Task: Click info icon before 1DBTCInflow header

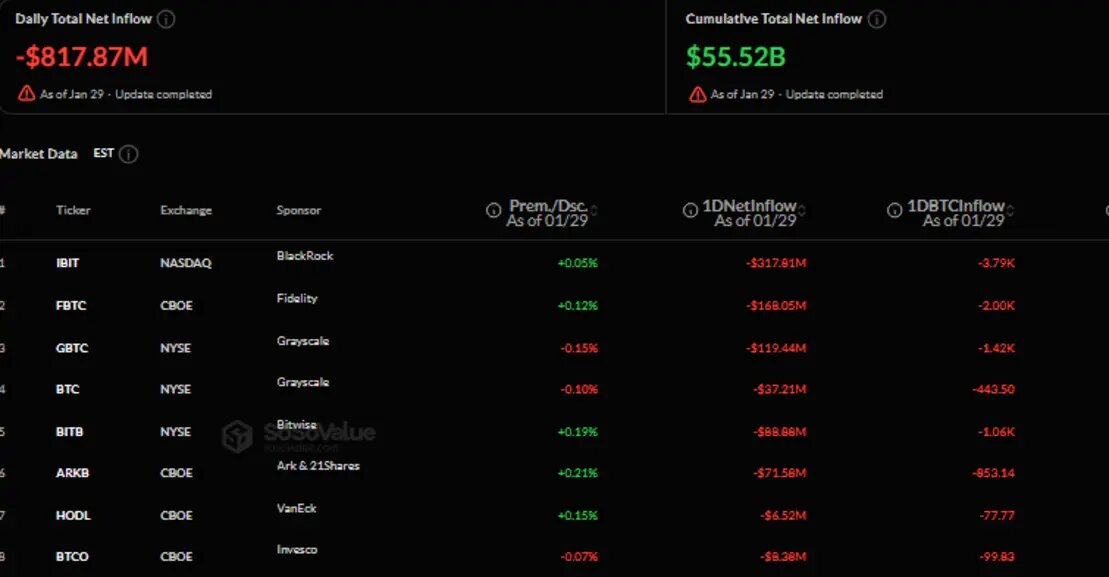Action: pyautogui.click(x=895, y=210)
